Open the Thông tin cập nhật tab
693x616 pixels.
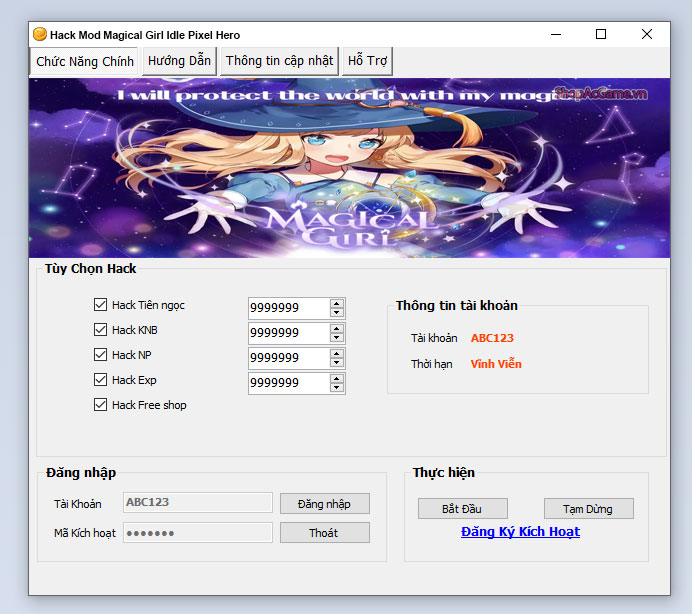coord(279,61)
